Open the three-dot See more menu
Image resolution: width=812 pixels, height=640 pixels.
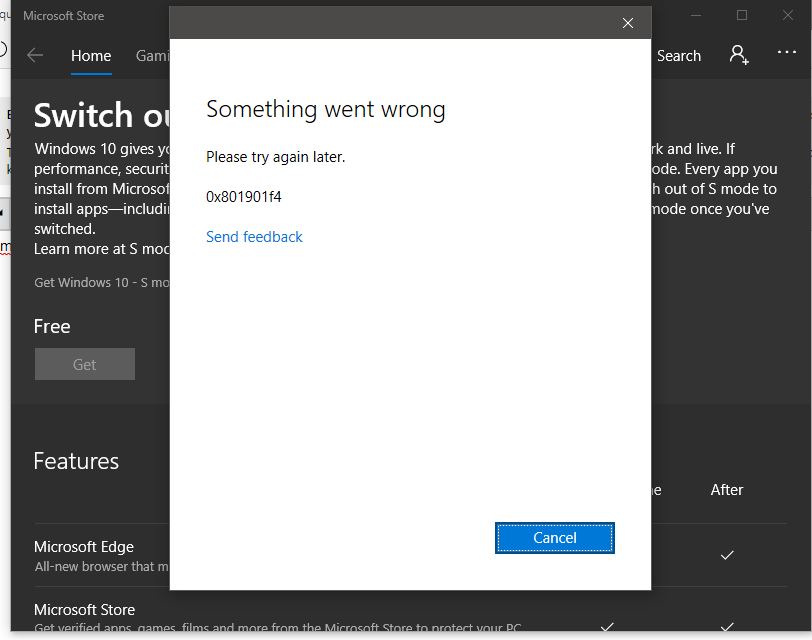click(787, 52)
